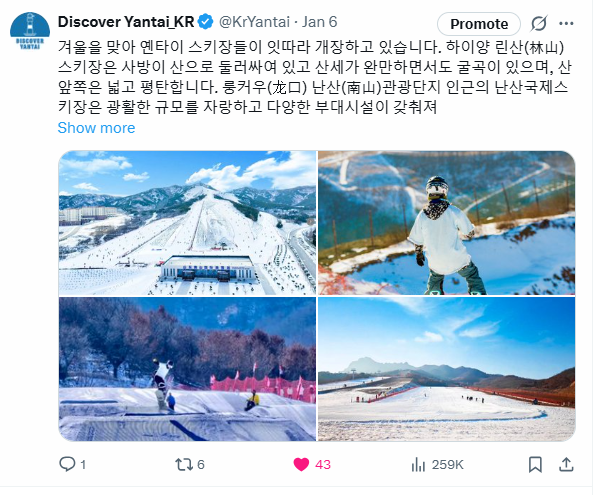Viewport: 616px width, 495px height.
Task: Open Discover Yantai lighthouse profile avatar
Action: point(30,31)
